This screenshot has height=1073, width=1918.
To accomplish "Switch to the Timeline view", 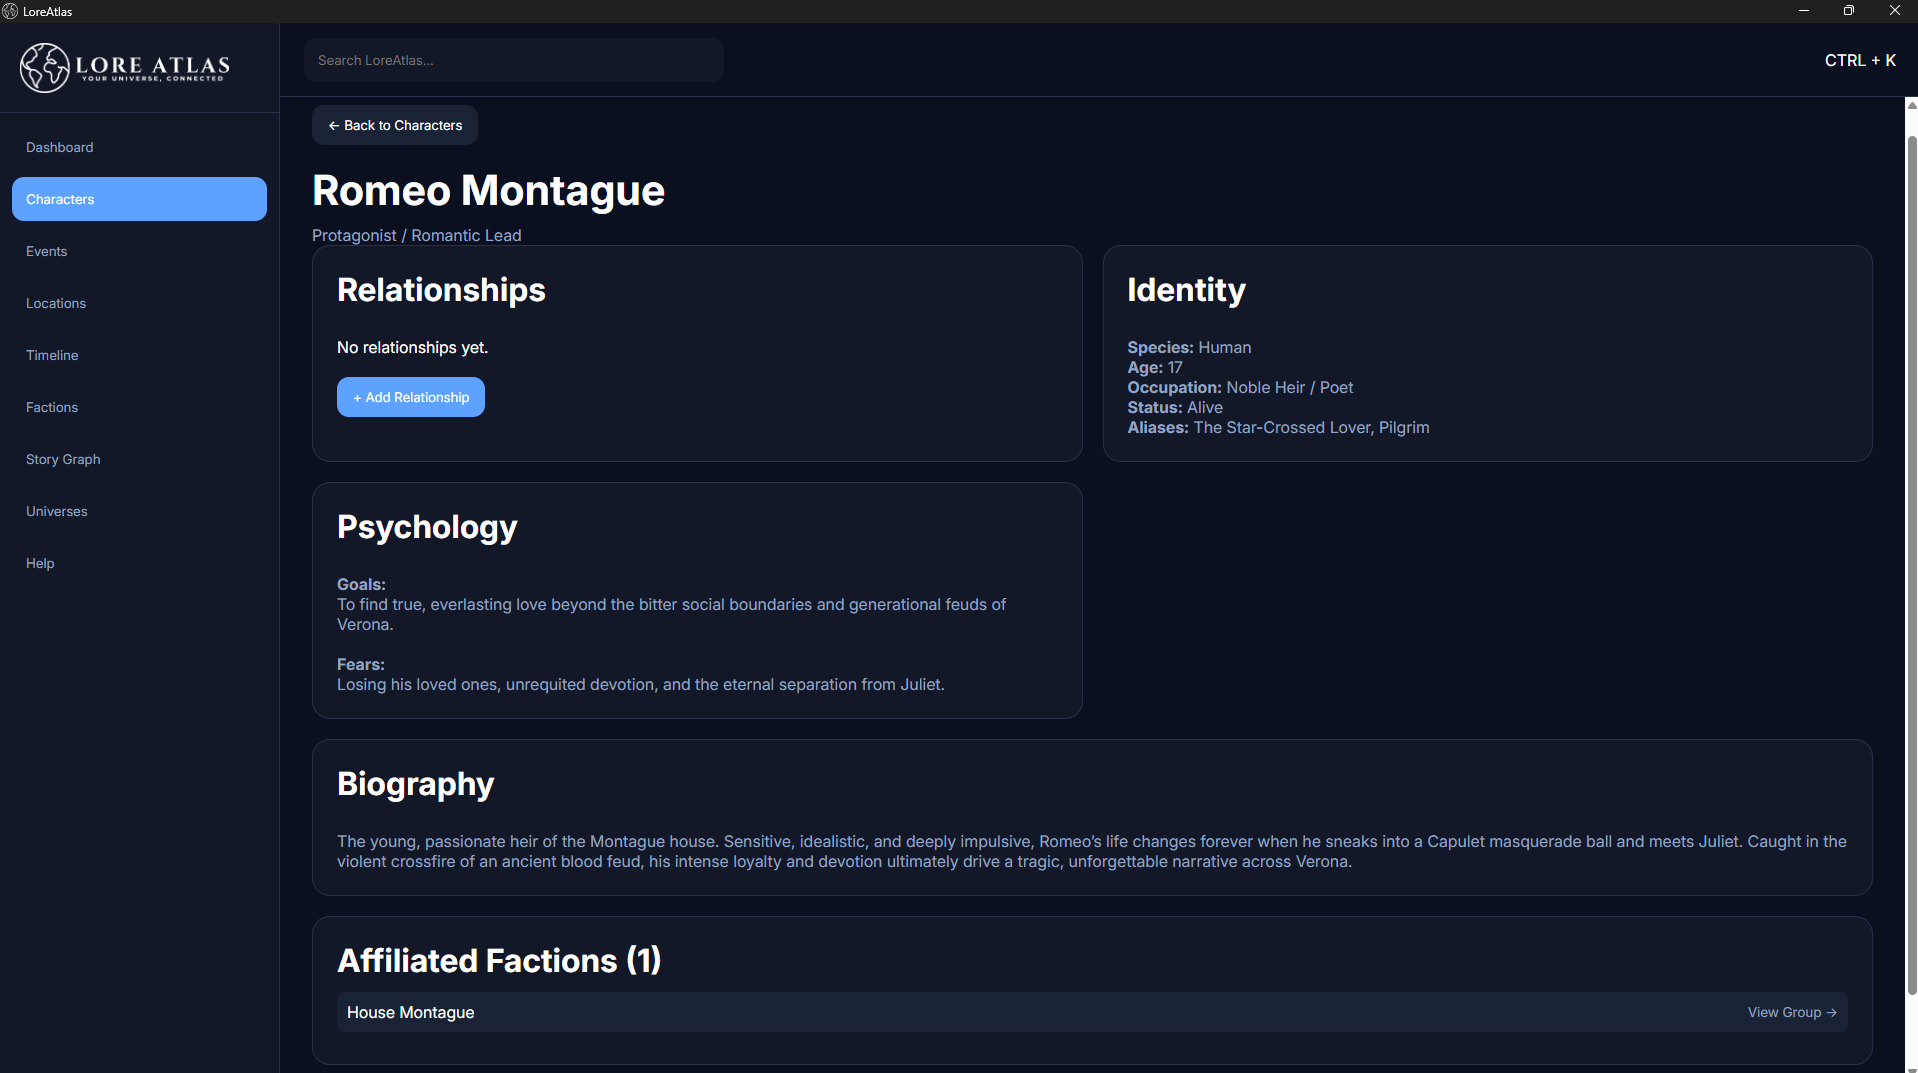I will [x=139, y=355].
